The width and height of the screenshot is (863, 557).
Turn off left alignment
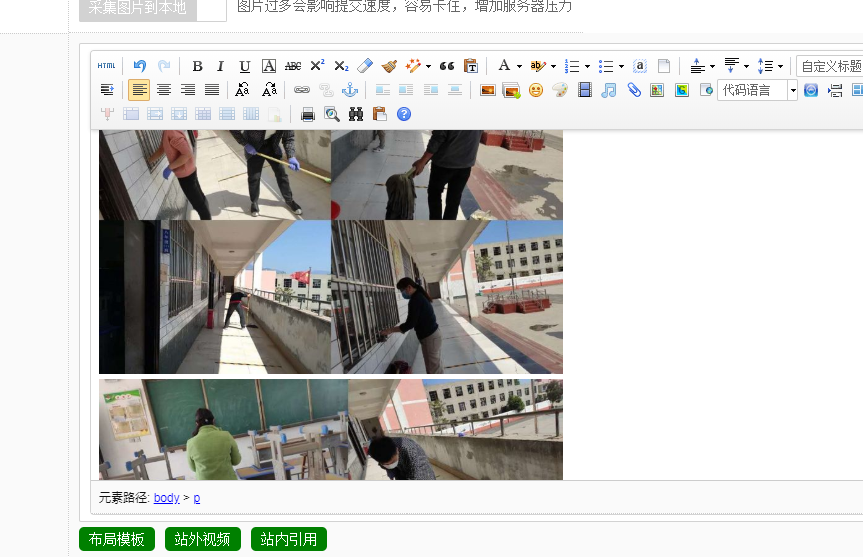pyautogui.click(x=139, y=90)
